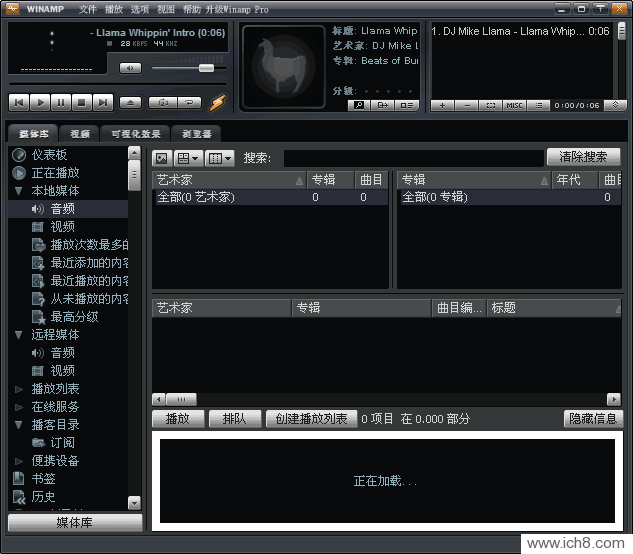
Task: Open 订阅 under 播客目录
Action: (x=62, y=443)
